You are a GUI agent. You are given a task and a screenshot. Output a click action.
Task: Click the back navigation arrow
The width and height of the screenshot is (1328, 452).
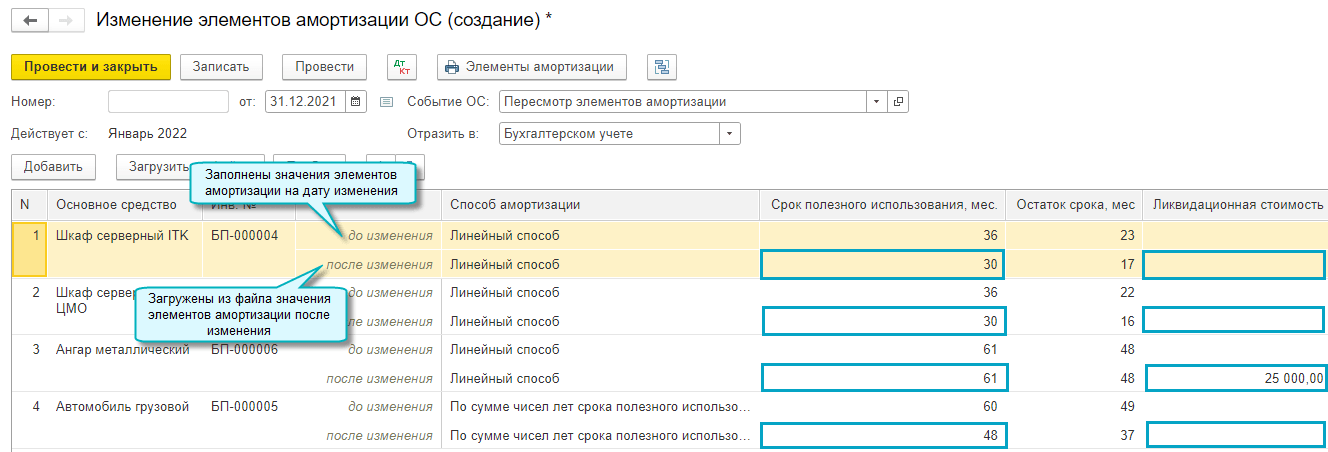pos(29,20)
